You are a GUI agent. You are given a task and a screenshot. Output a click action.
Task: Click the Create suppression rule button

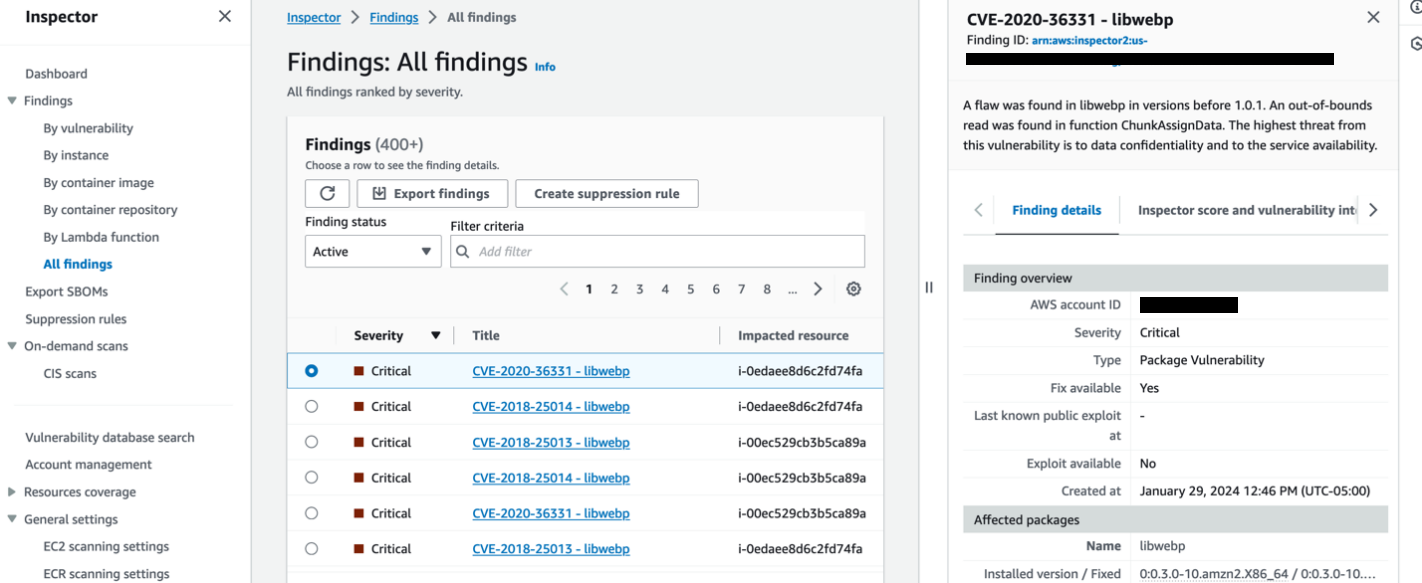click(x=606, y=193)
